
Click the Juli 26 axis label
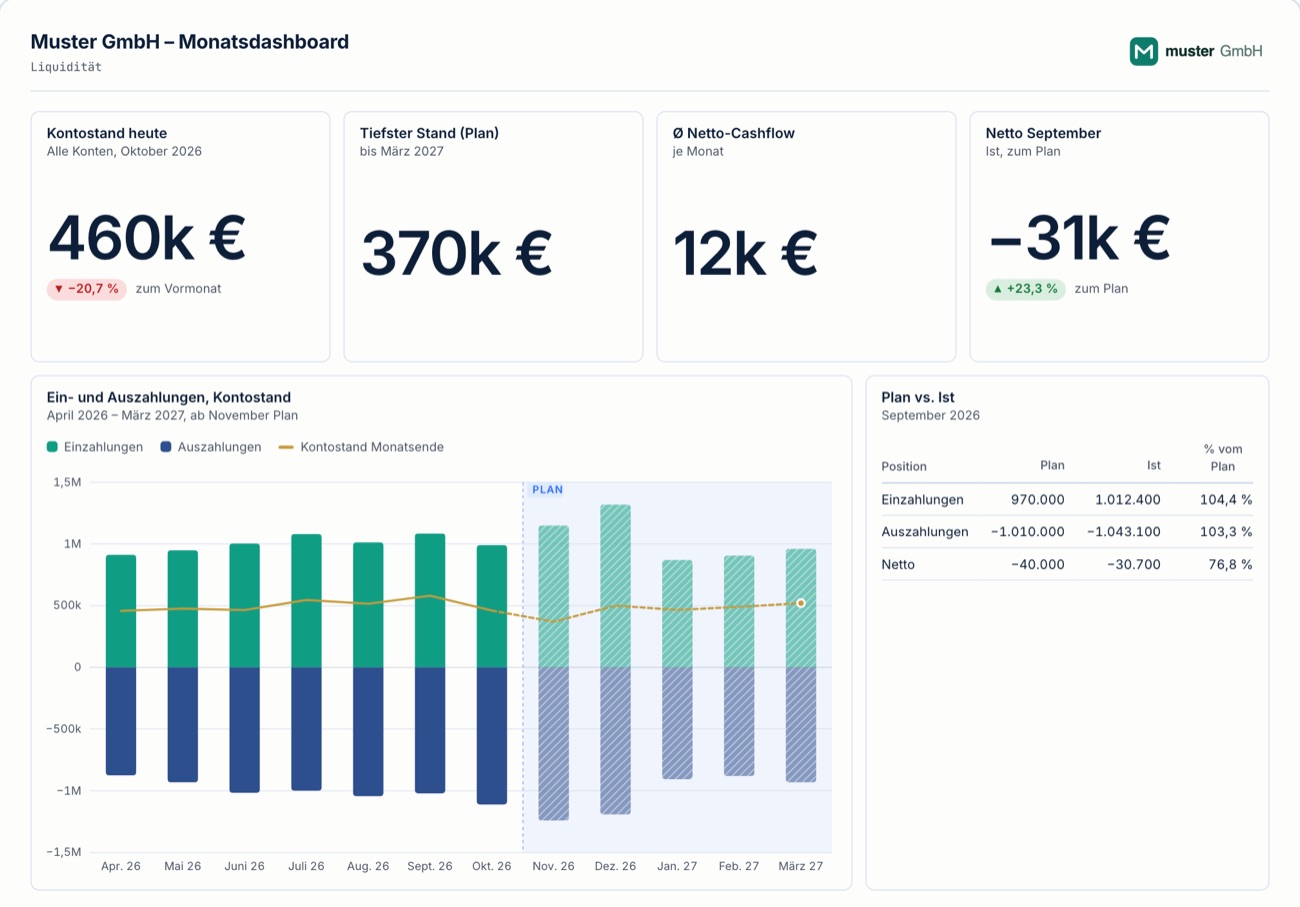306,866
